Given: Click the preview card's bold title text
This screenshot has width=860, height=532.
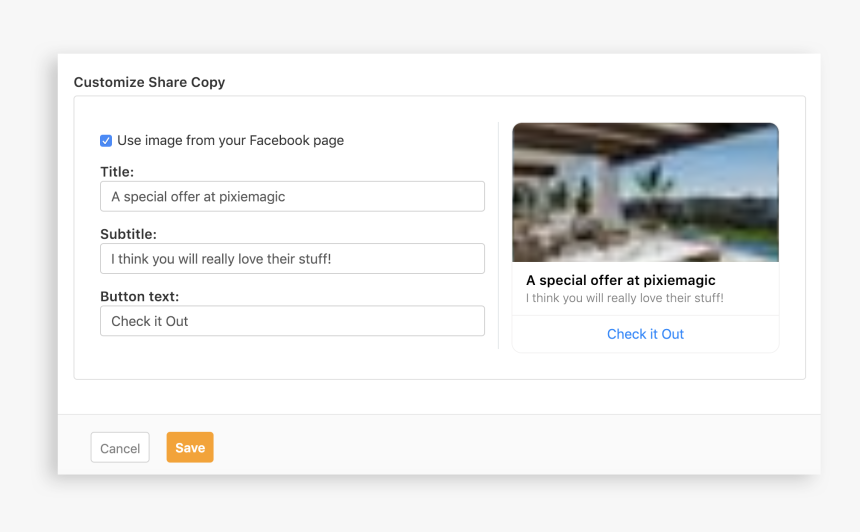Looking at the screenshot, I should [x=621, y=281].
